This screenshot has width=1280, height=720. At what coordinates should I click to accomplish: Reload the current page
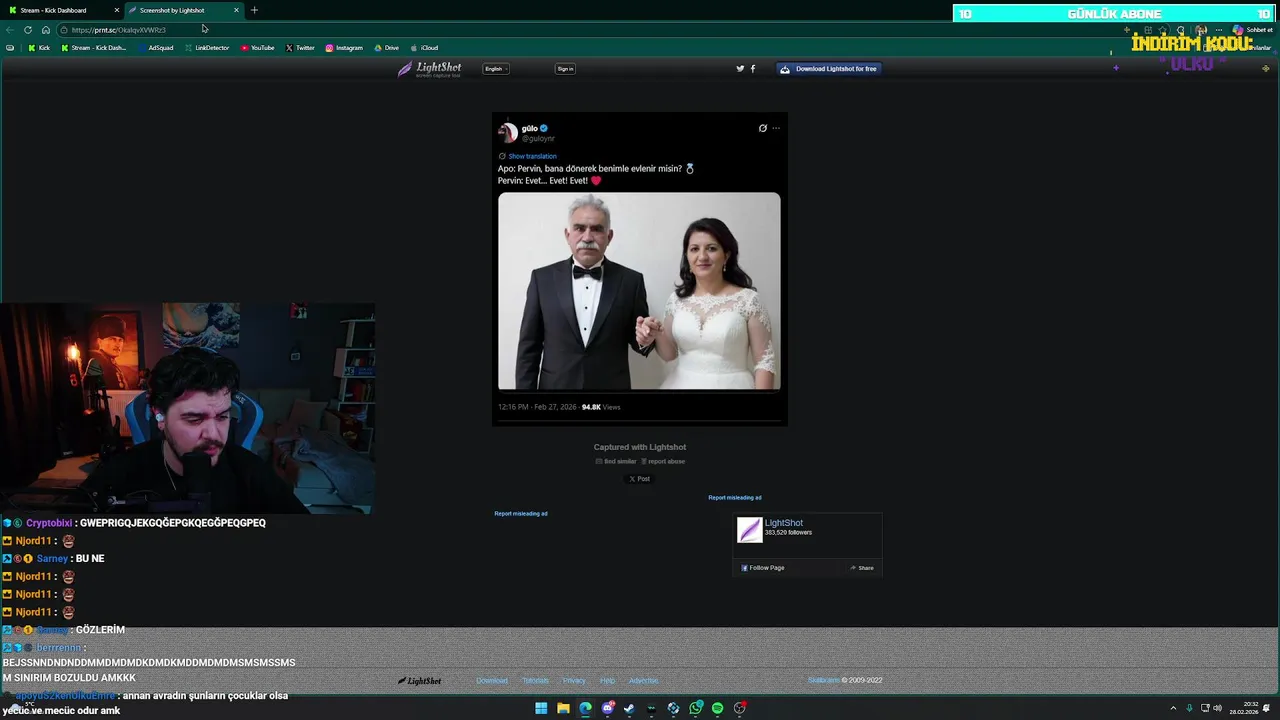28,30
